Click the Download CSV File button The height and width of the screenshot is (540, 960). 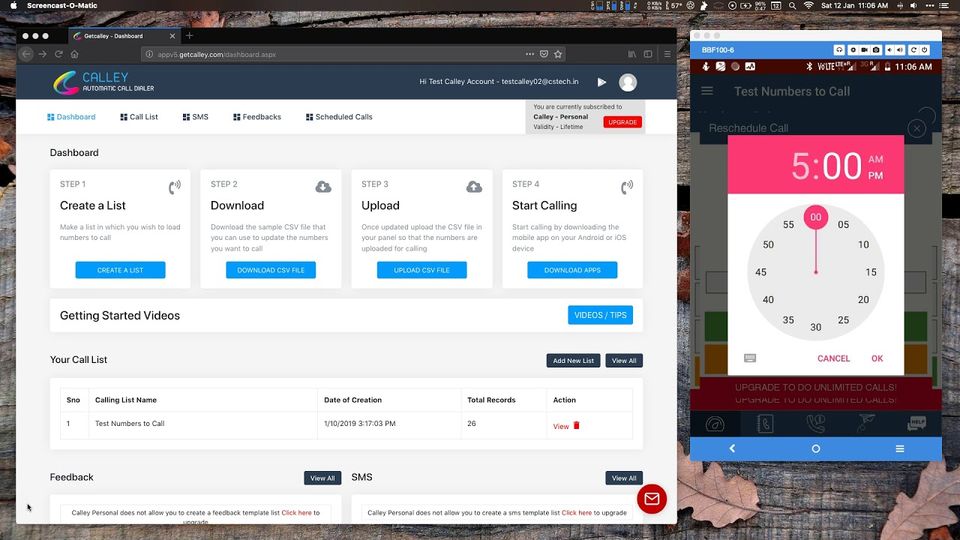(271, 270)
